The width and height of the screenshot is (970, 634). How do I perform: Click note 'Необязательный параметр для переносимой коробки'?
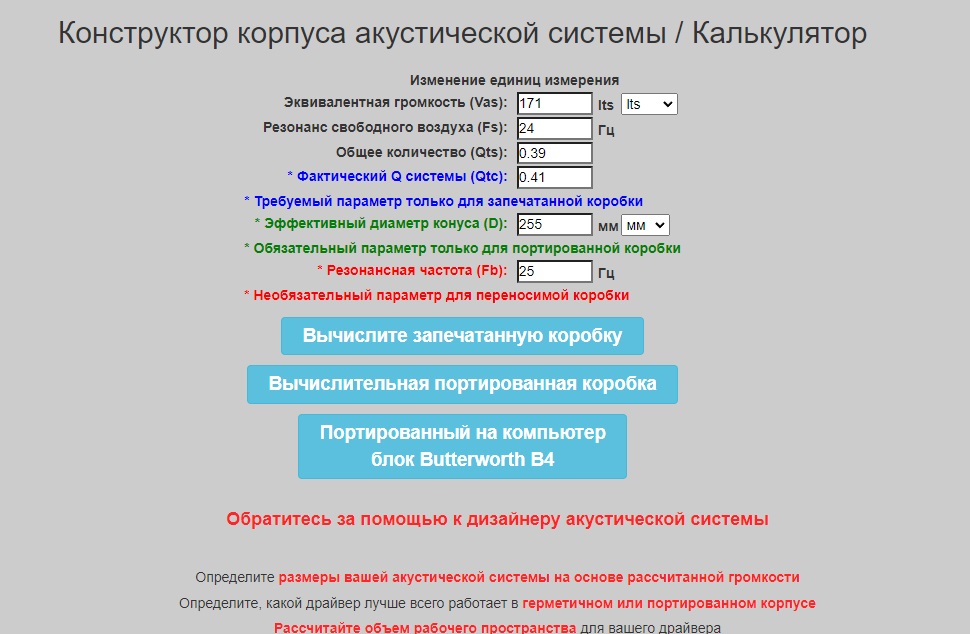(x=441, y=295)
